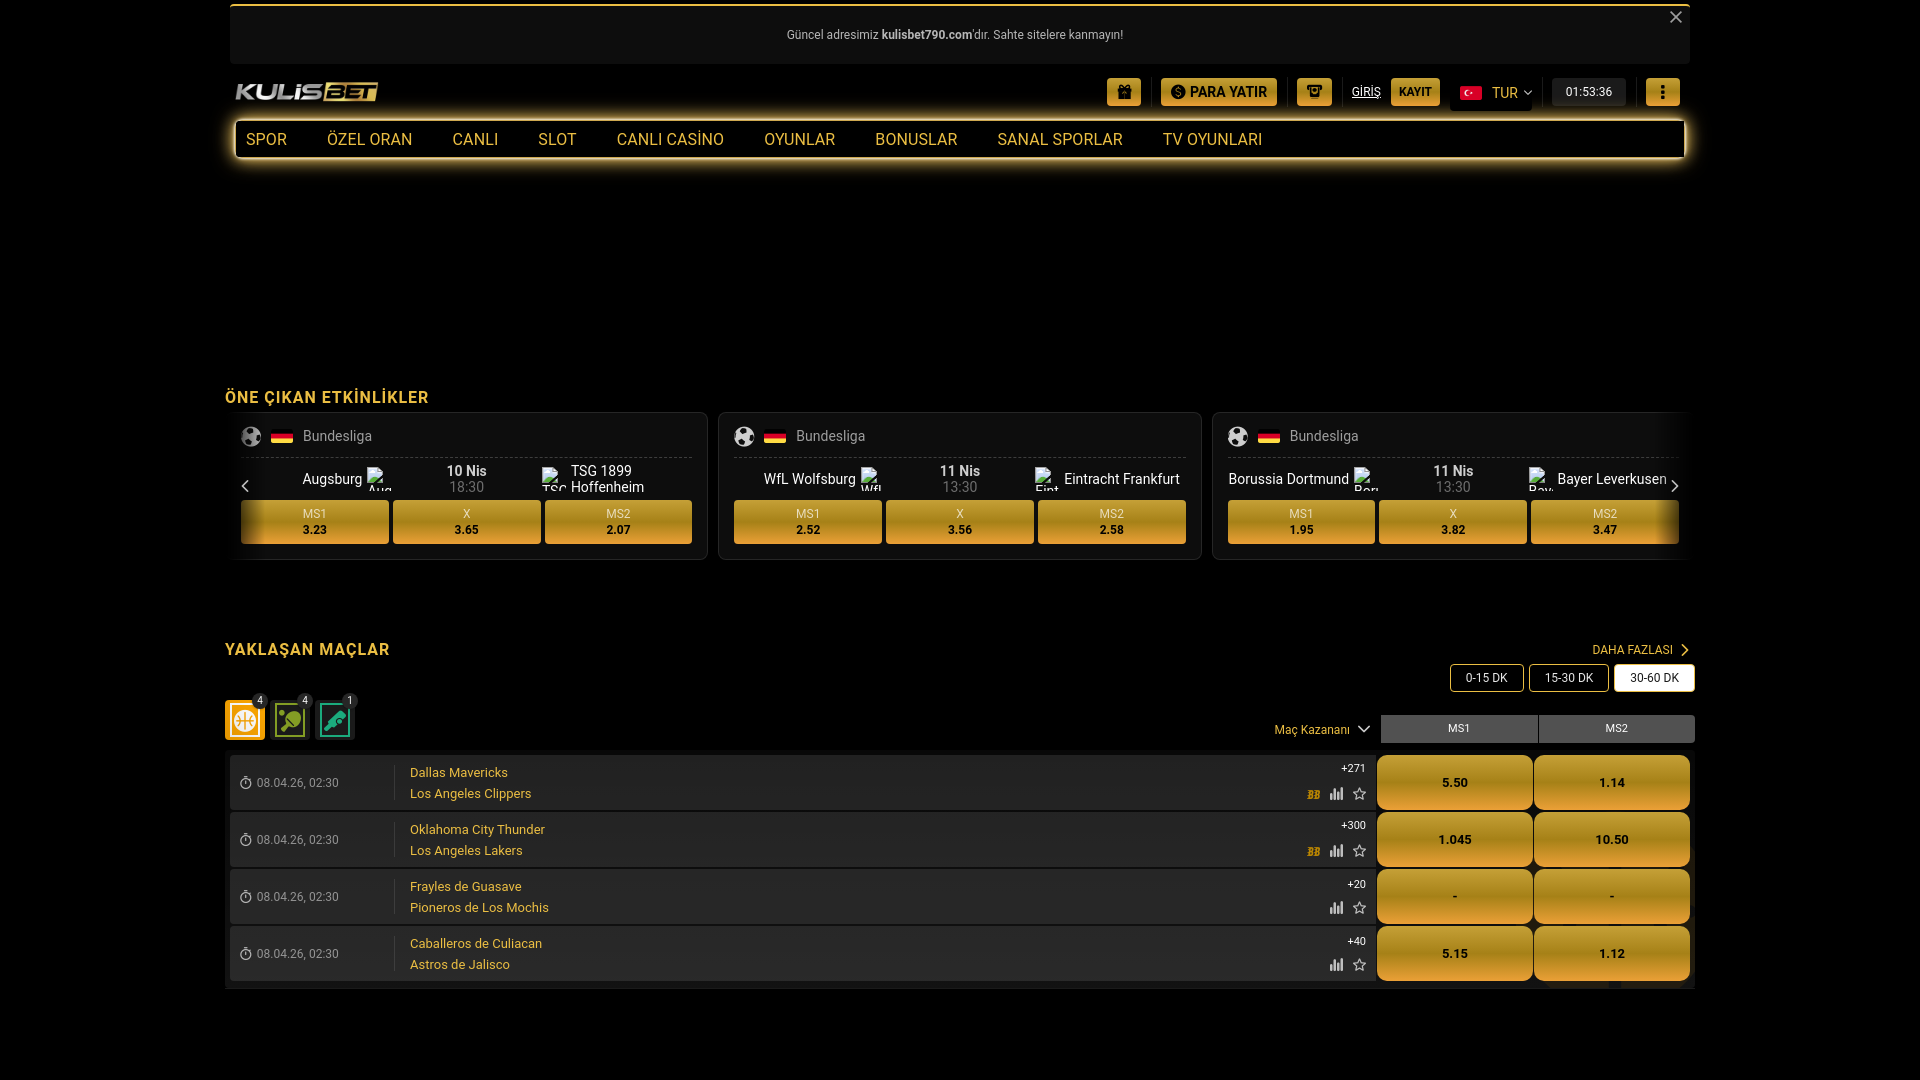Expand the Maç Kazananı market dropdown
This screenshot has height=1080, width=1920.
coord(1322,730)
